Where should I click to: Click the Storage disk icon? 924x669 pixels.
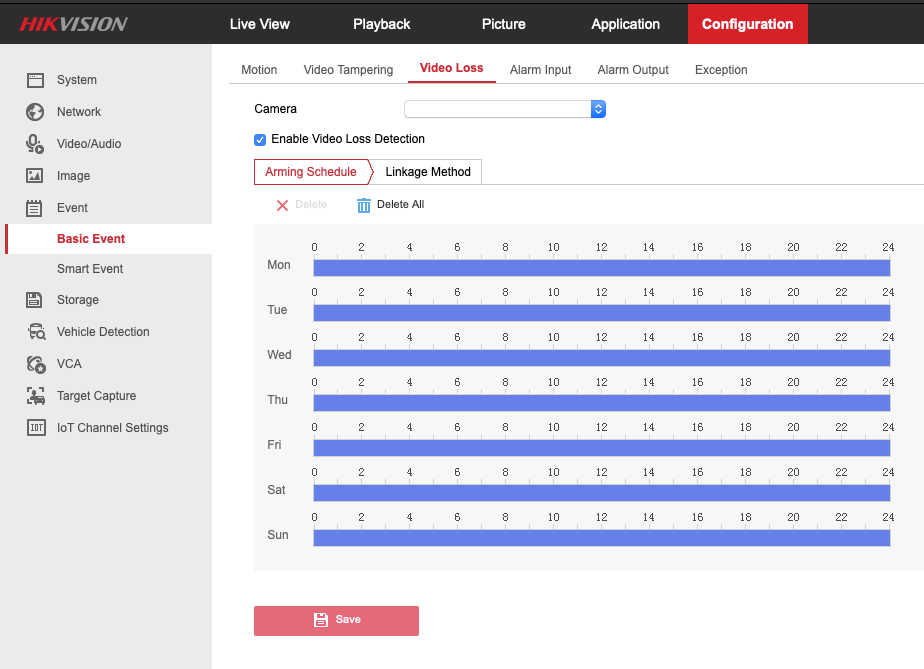[x=35, y=300]
